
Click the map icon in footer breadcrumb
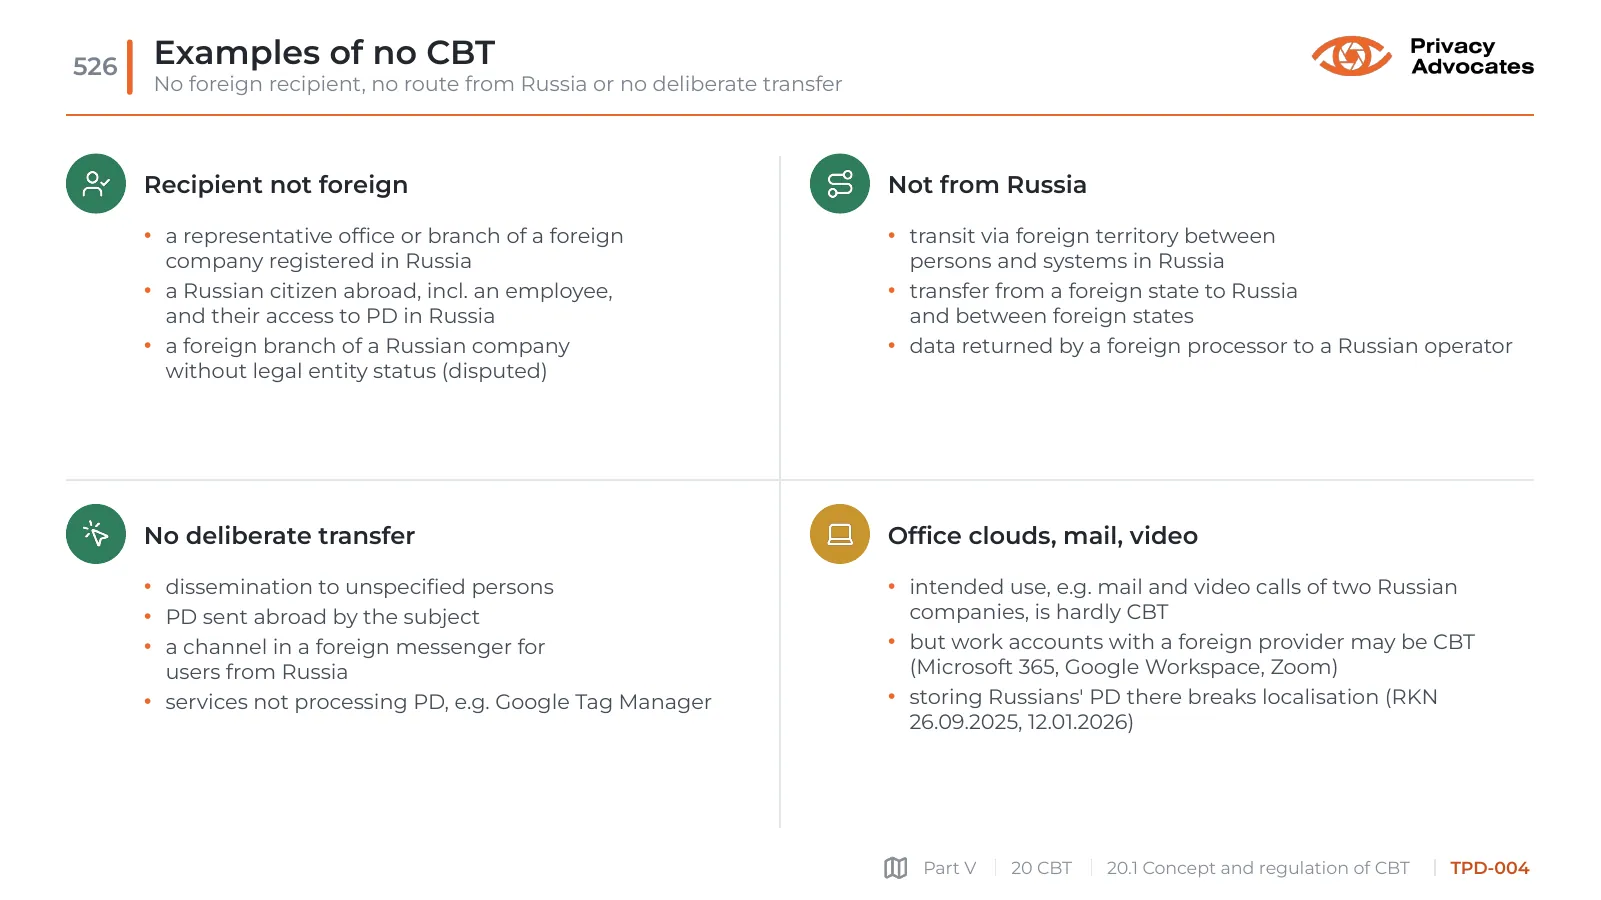(896, 868)
